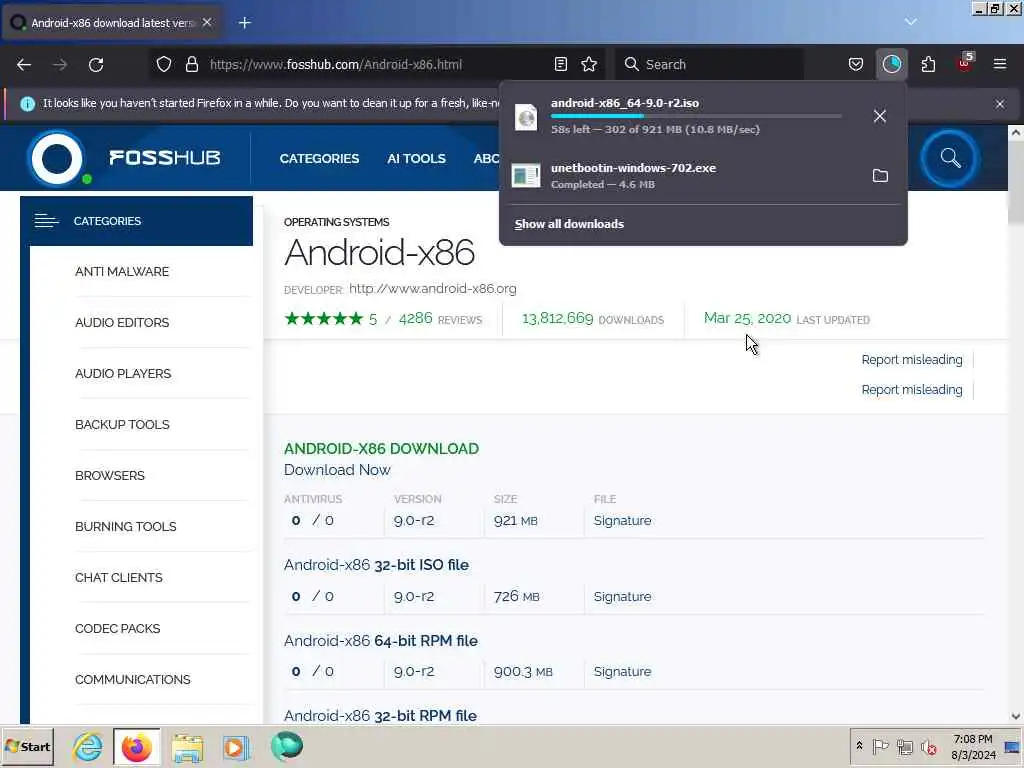The width and height of the screenshot is (1024, 768).
Task: Click the padlock site security icon
Action: (x=191, y=65)
